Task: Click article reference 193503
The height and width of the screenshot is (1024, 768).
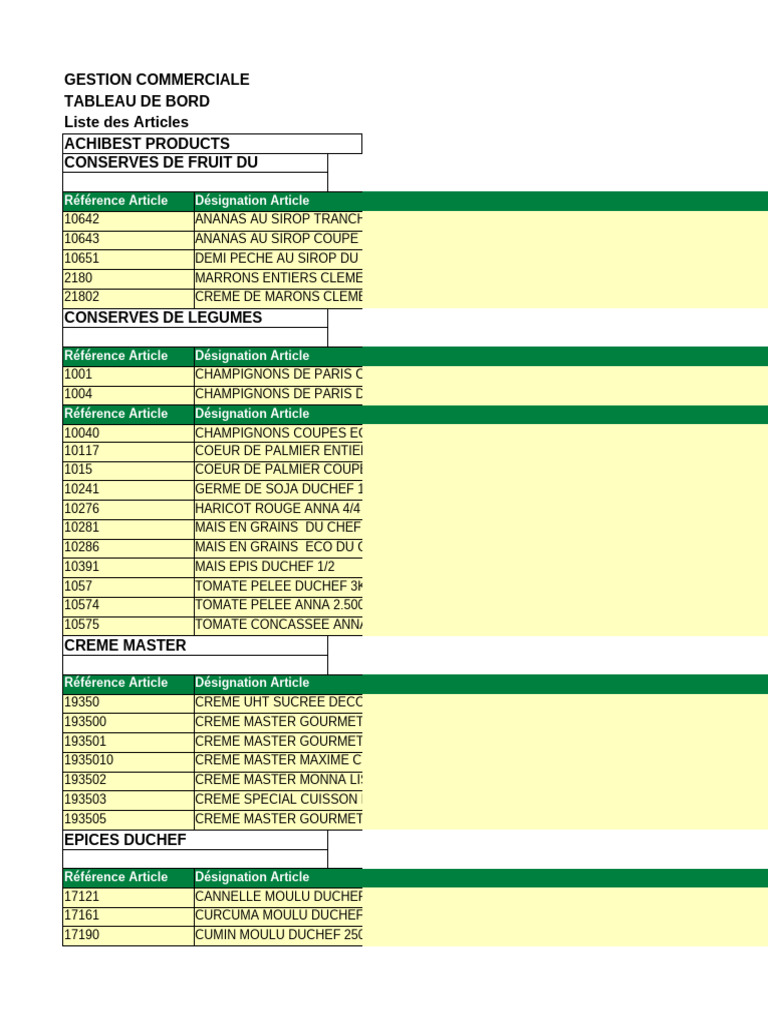Action: point(128,800)
